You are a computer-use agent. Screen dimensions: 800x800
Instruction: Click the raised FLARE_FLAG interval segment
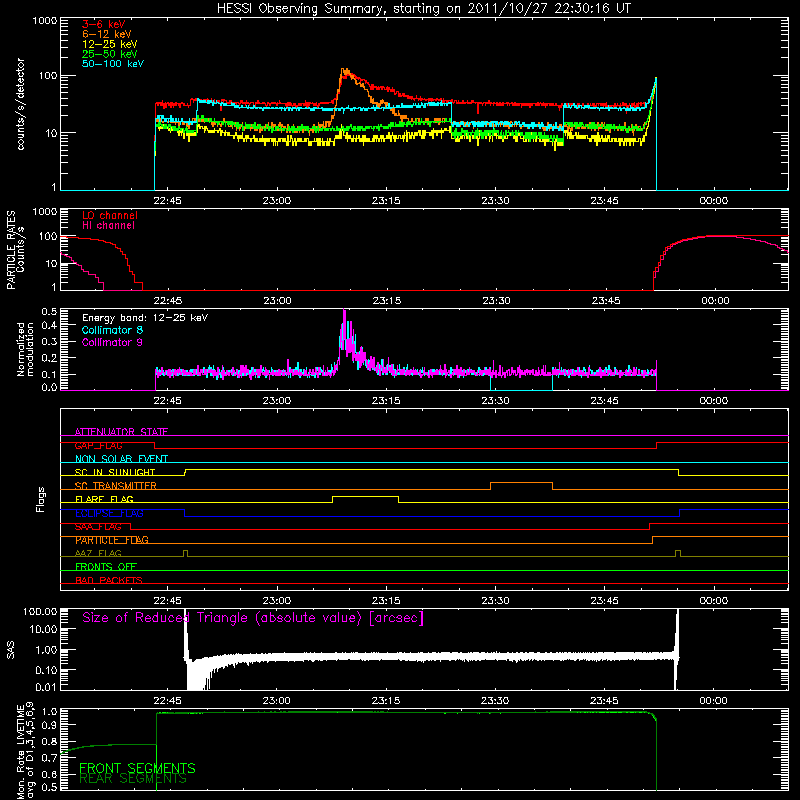[x=365, y=496]
